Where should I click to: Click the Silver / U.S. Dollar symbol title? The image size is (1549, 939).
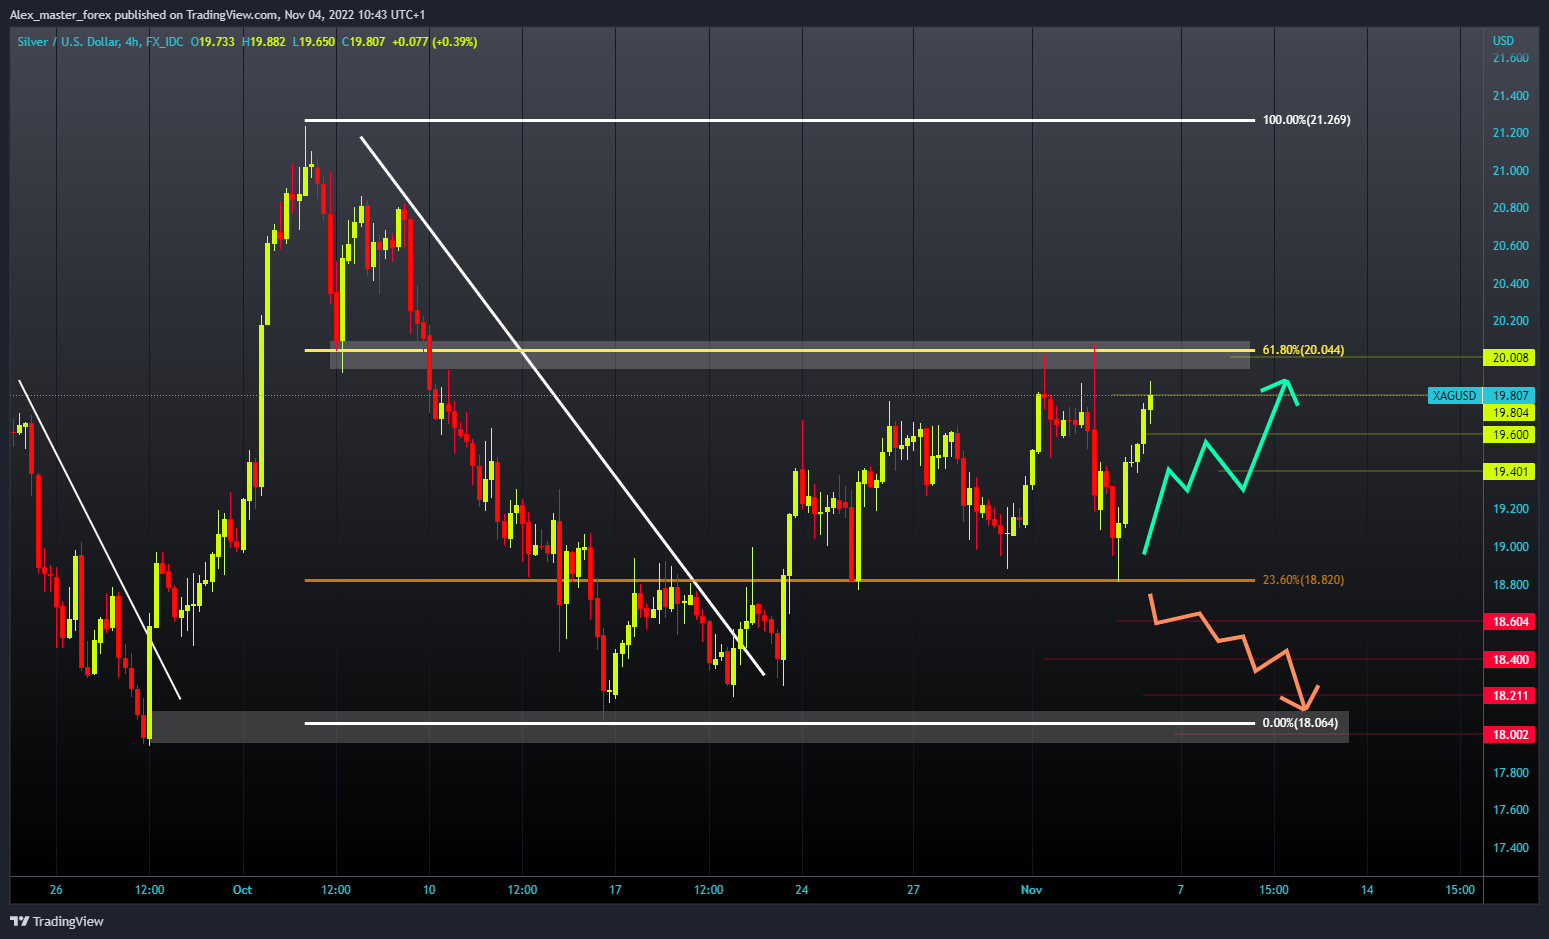[x=67, y=42]
